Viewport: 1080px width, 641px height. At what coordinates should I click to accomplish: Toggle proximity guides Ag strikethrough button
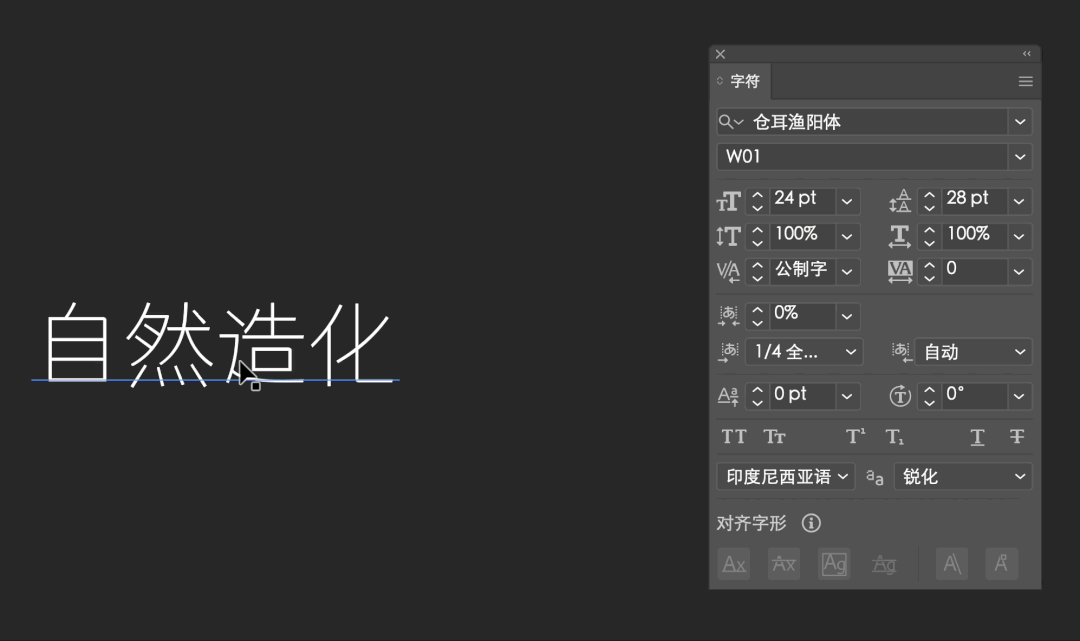point(884,564)
